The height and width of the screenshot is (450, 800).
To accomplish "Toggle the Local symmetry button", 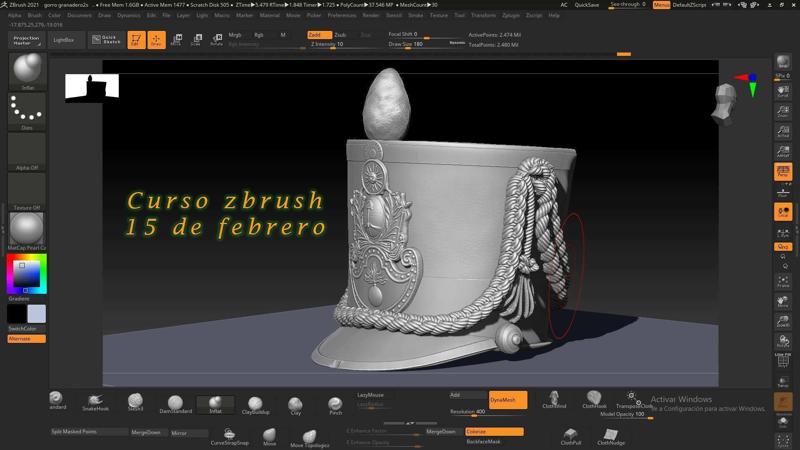I will (783, 212).
